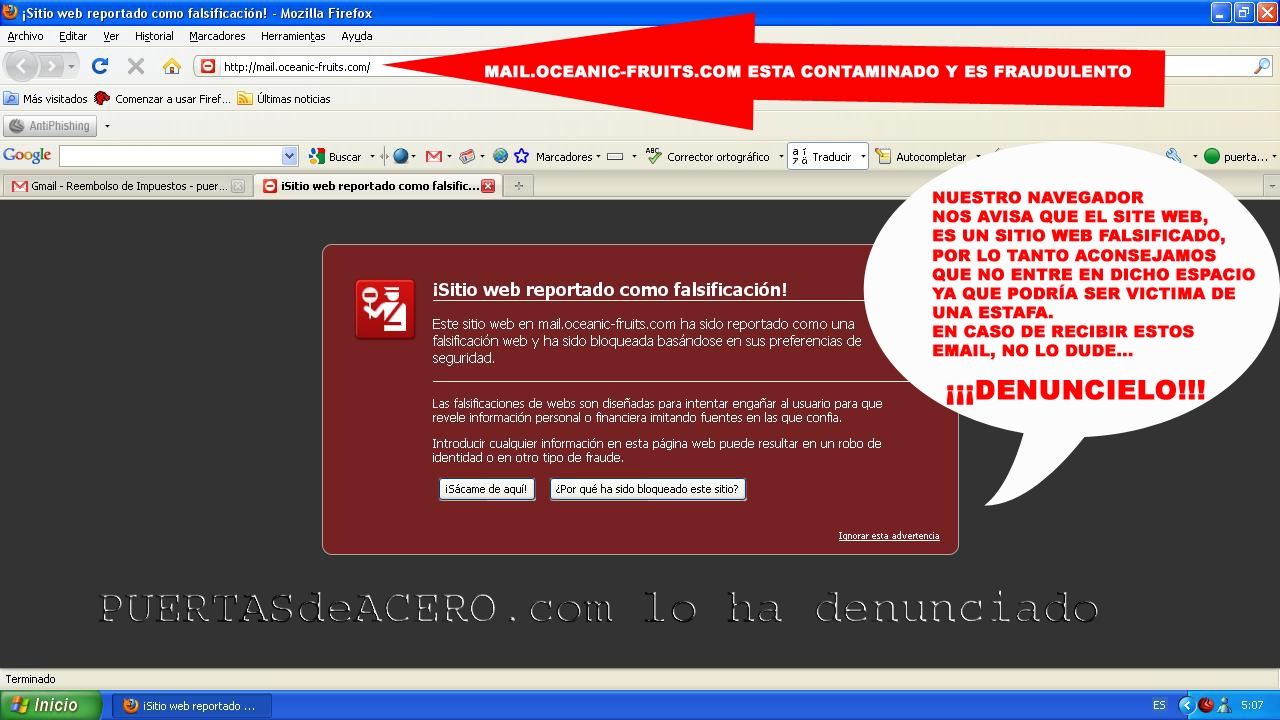Close the Gmail - Reembolso de Impuestos tab
This screenshot has height=720, width=1280.
point(238,186)
